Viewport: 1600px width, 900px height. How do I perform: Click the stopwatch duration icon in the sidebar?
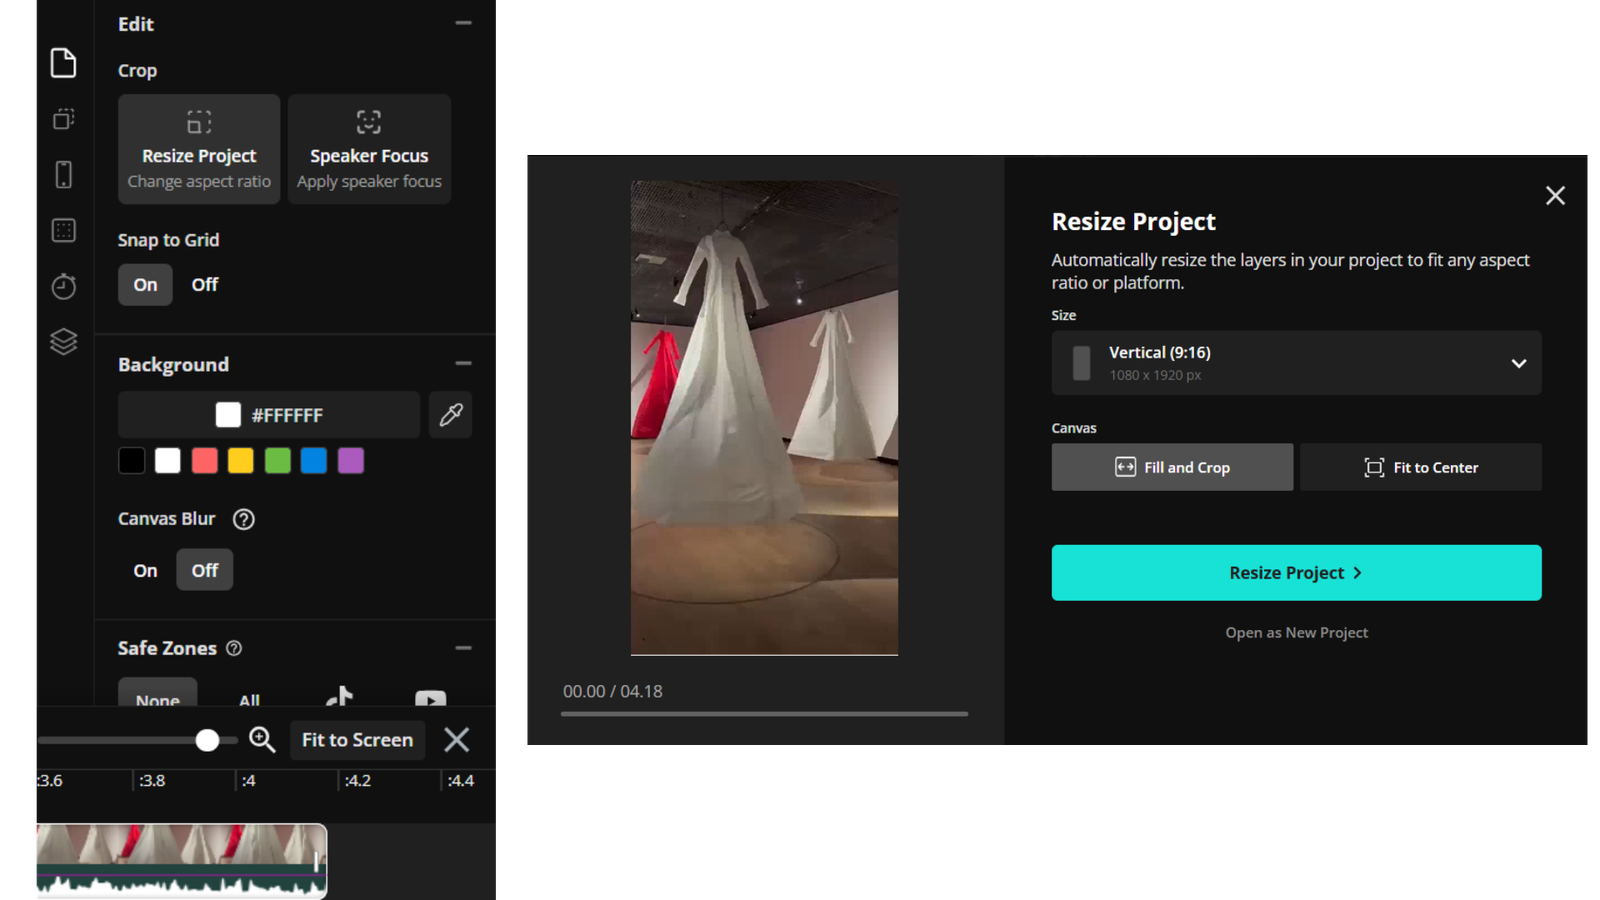point(63,285)
